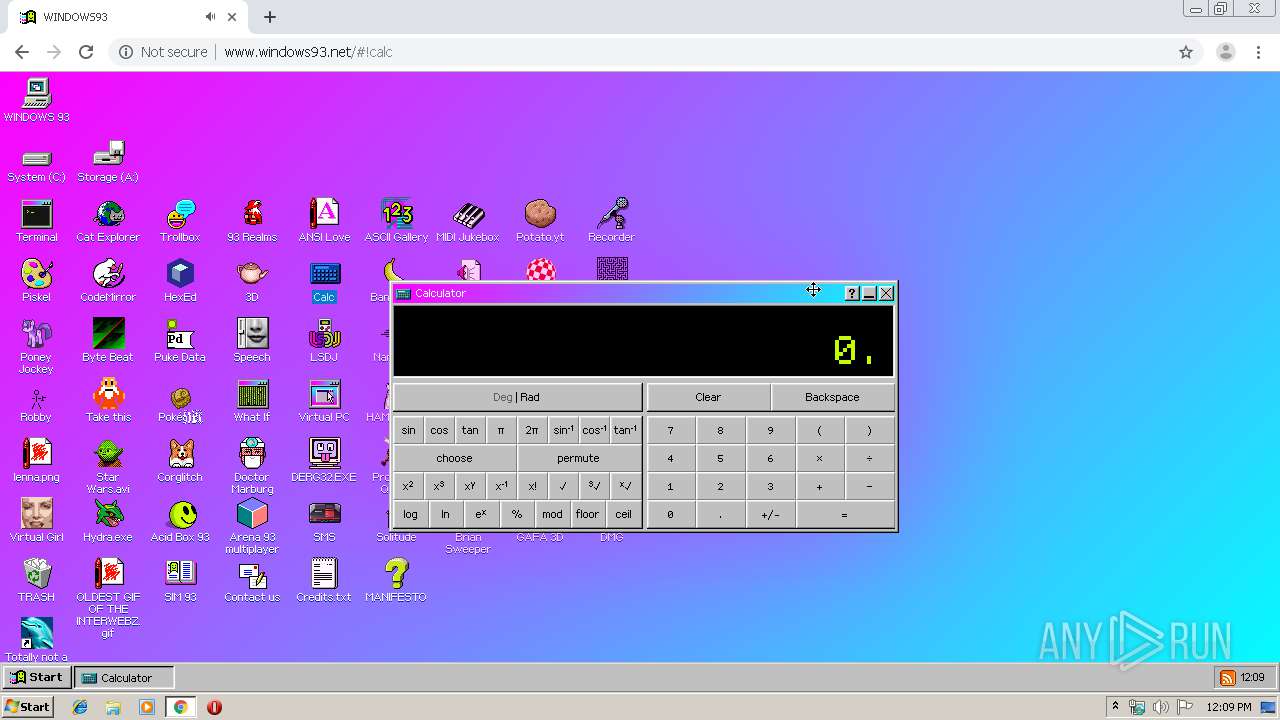Click the host Windows Start button
The image size is (1280, 720).
(27, 706)
